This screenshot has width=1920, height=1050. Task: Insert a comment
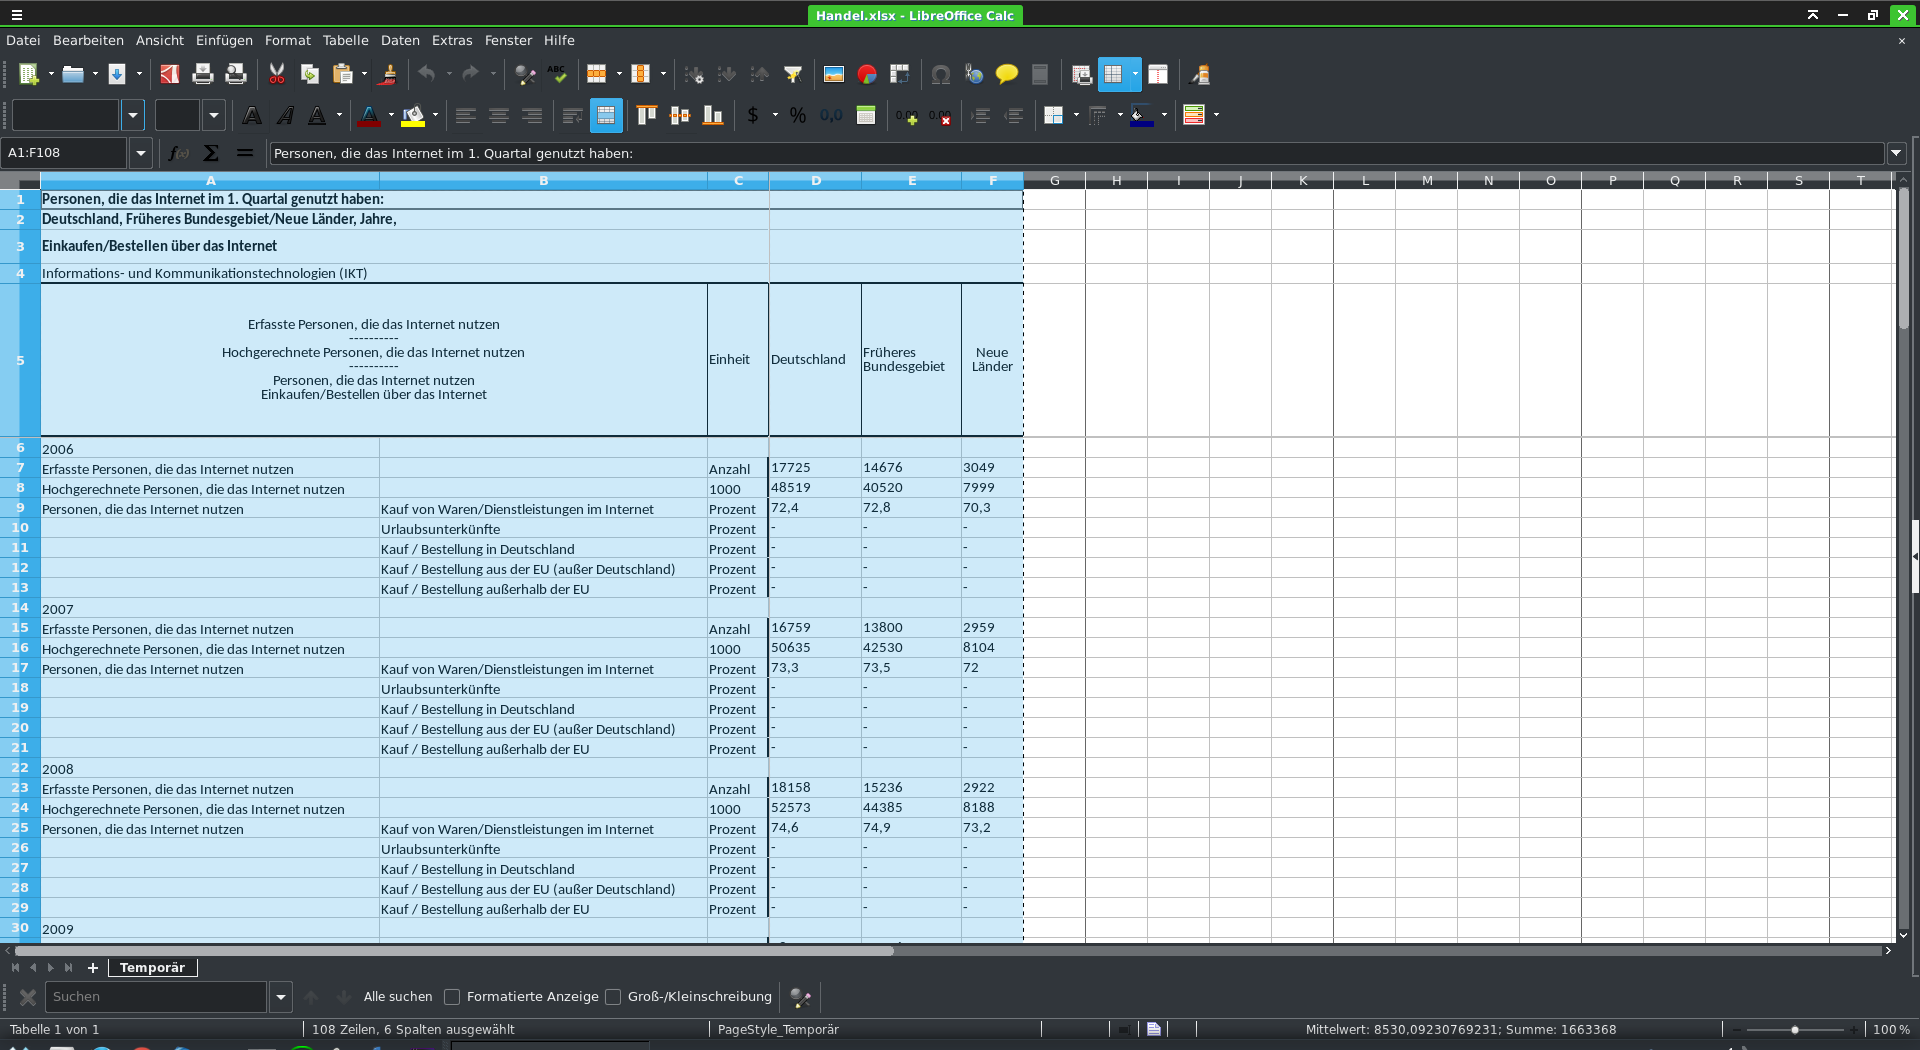tap(1006, 74)
